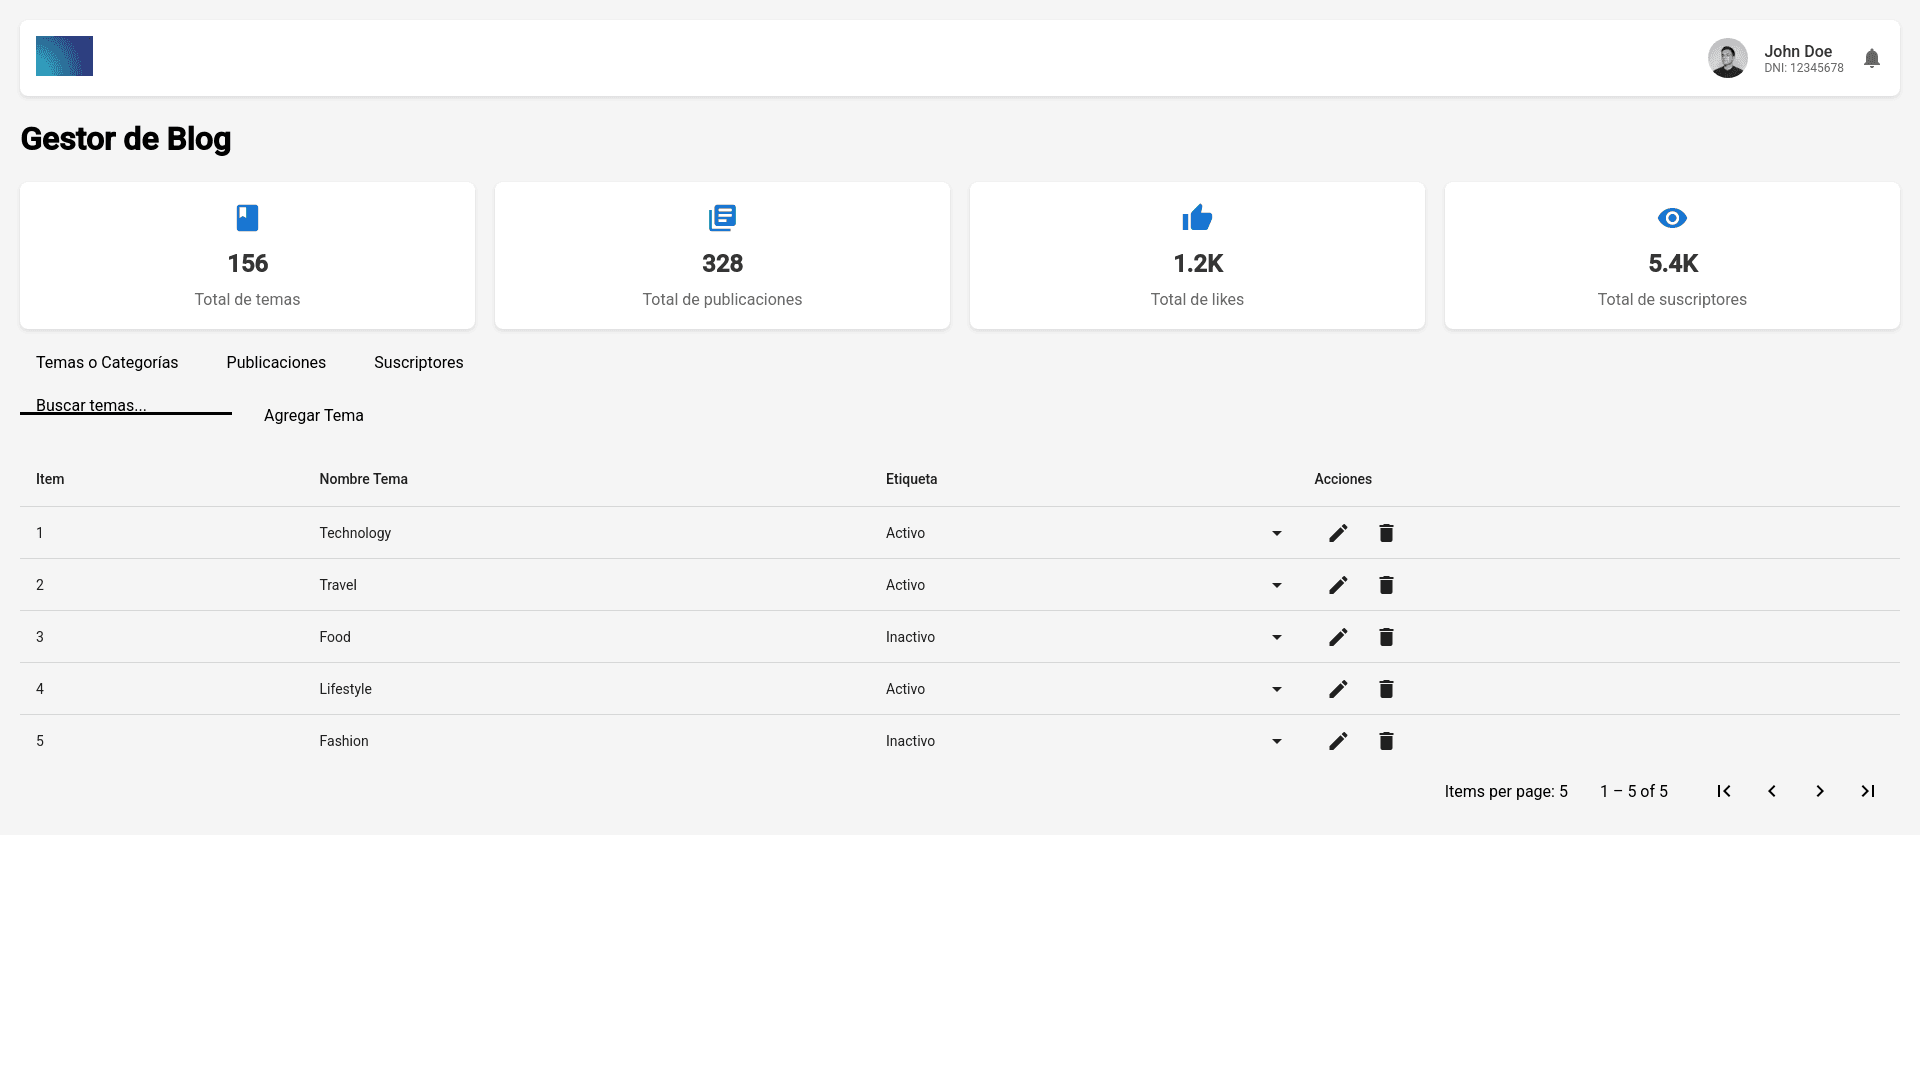Go to the next page of topics
1920x1080 pixels.
point(1819,791)
